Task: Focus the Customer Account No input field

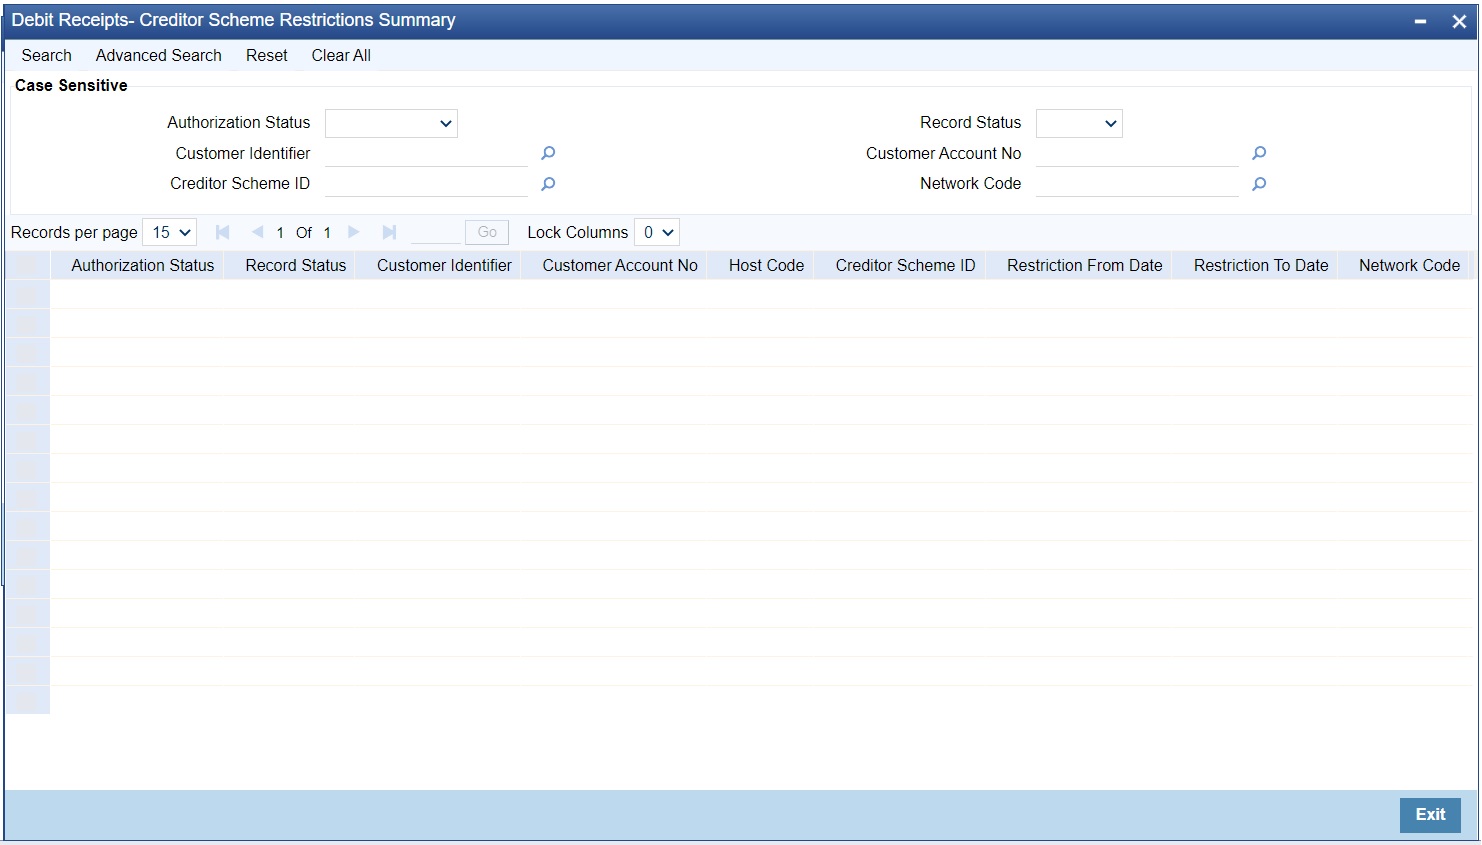Action: click(1137, 154)
